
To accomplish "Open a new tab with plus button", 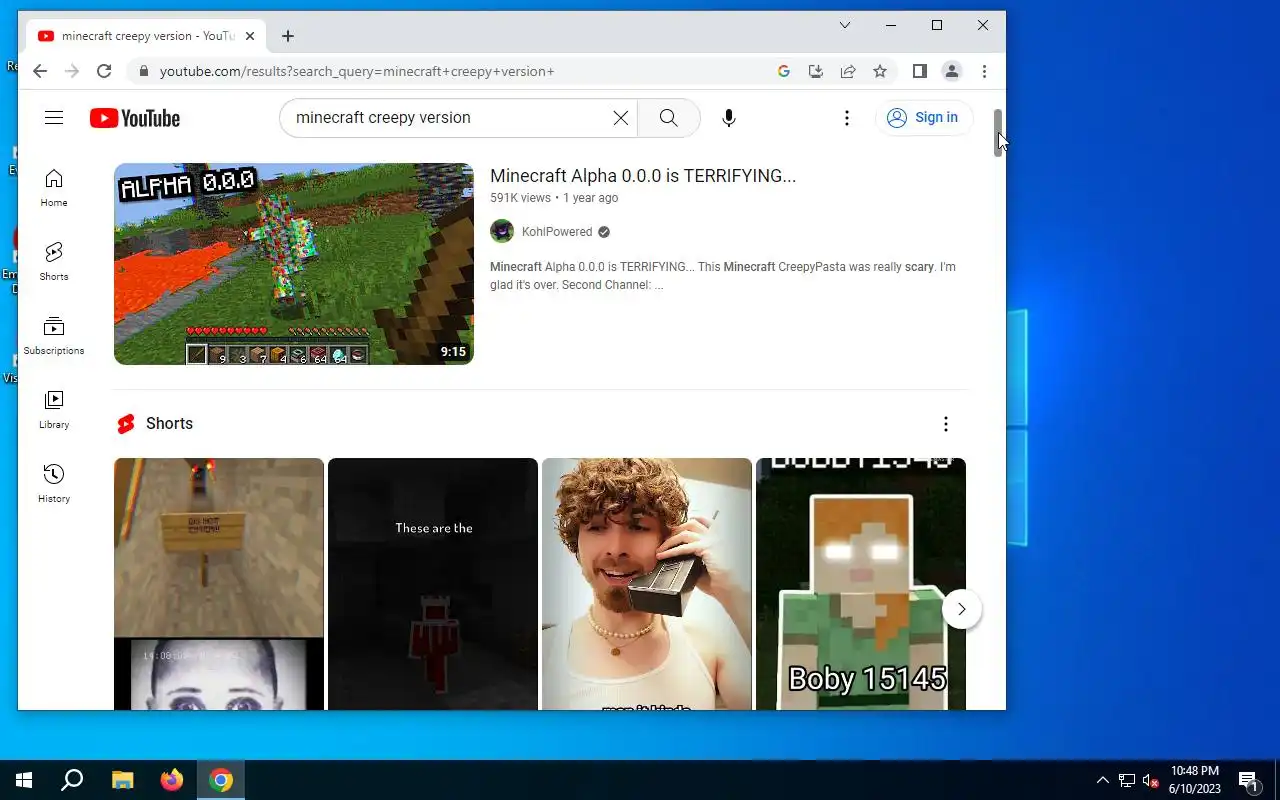I will click(288, 36).
